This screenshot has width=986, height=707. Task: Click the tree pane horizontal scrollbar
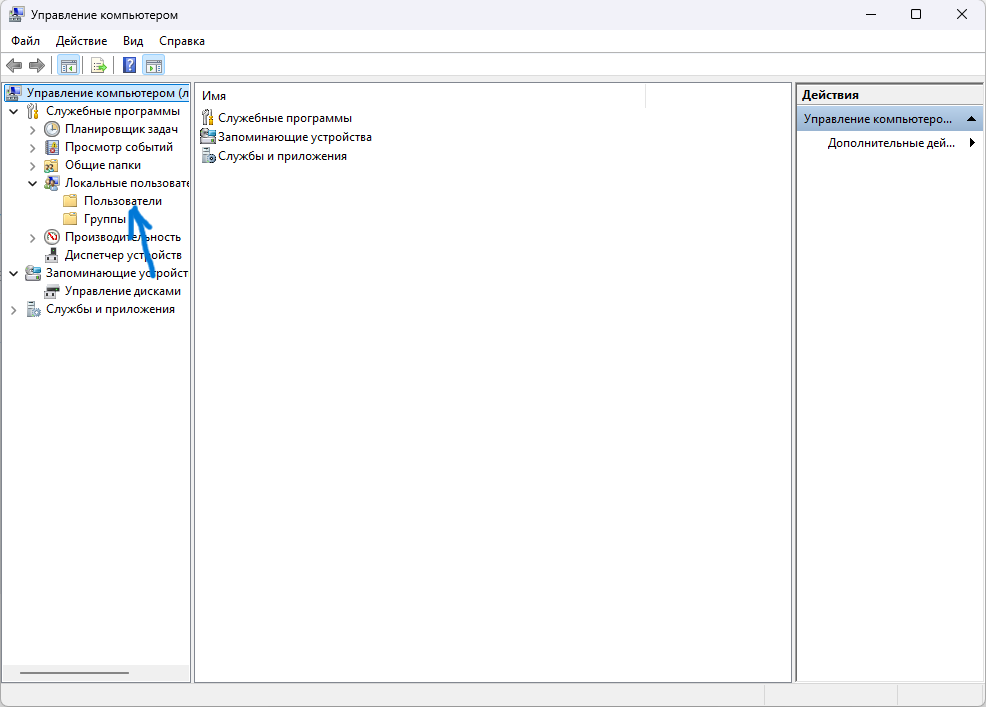[74, 673]
